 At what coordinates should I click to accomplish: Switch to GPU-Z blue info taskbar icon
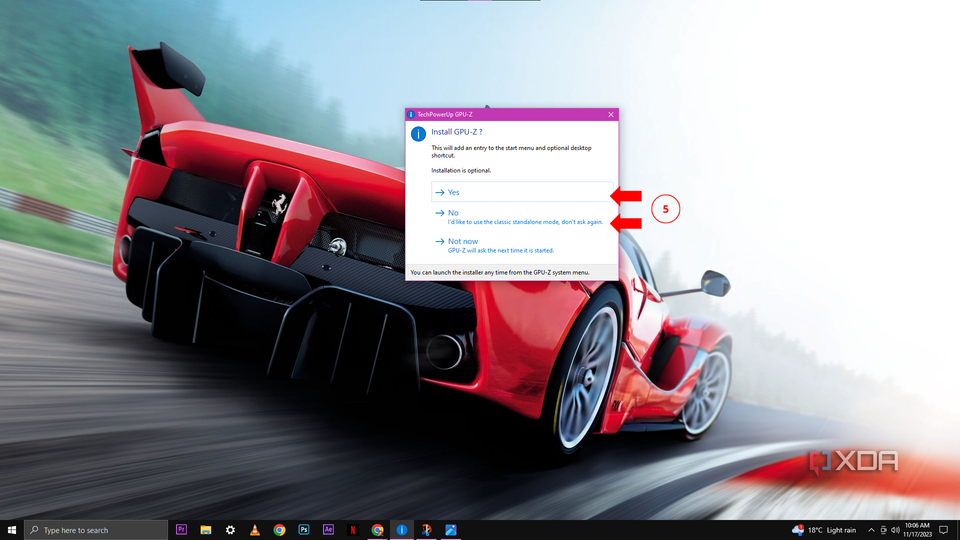(402, 530)
